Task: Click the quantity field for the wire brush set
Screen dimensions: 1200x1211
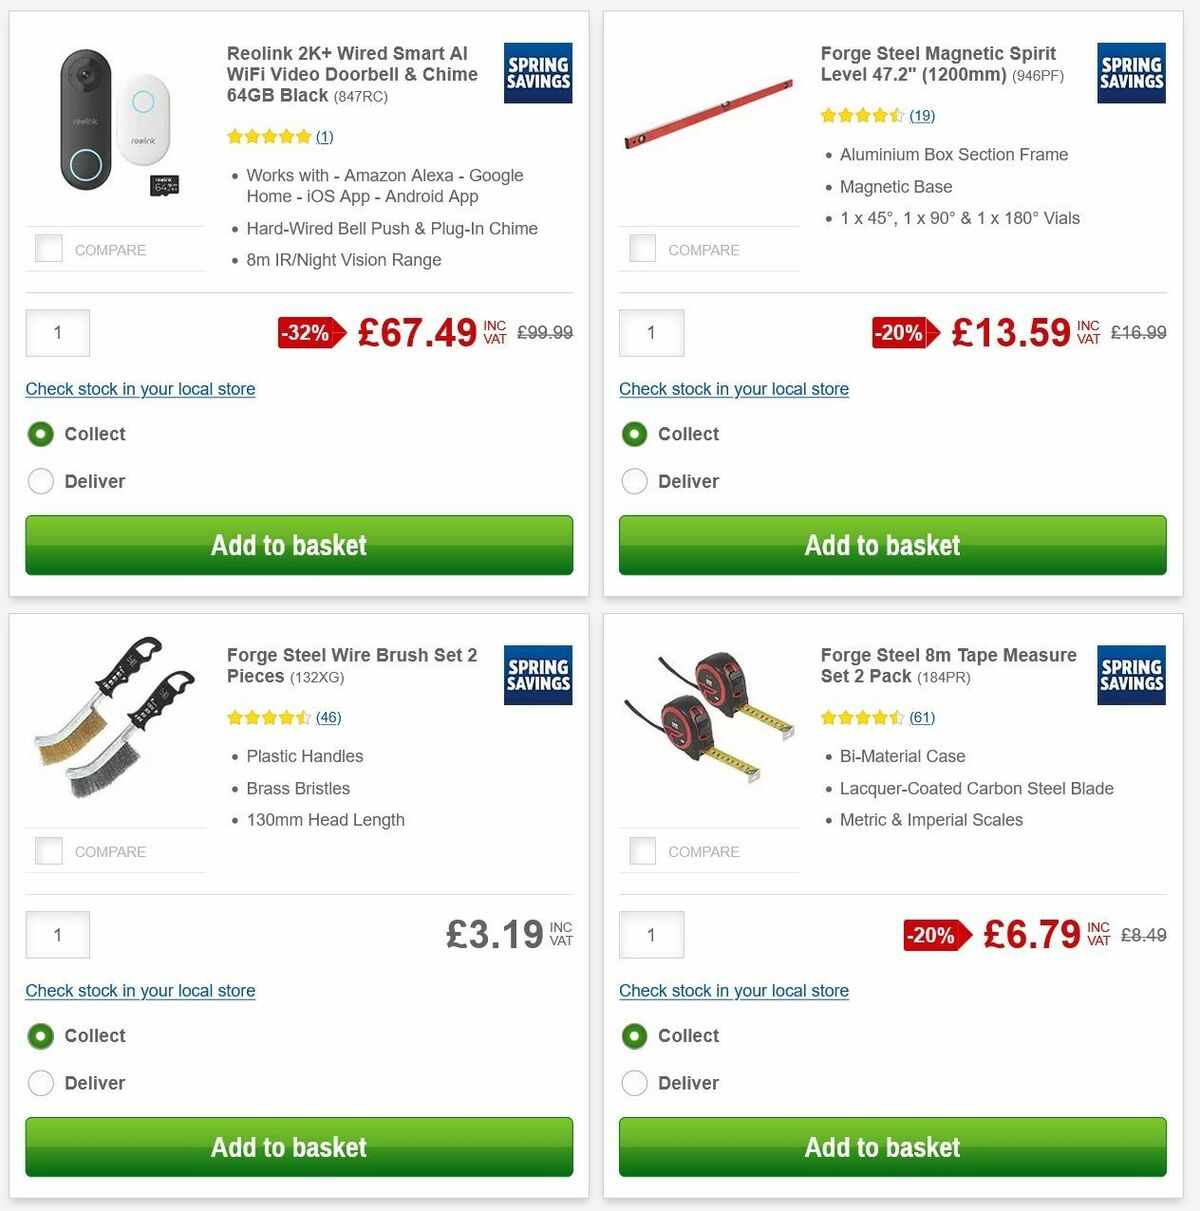Action: pyautogui.click(x=57, y=934)
